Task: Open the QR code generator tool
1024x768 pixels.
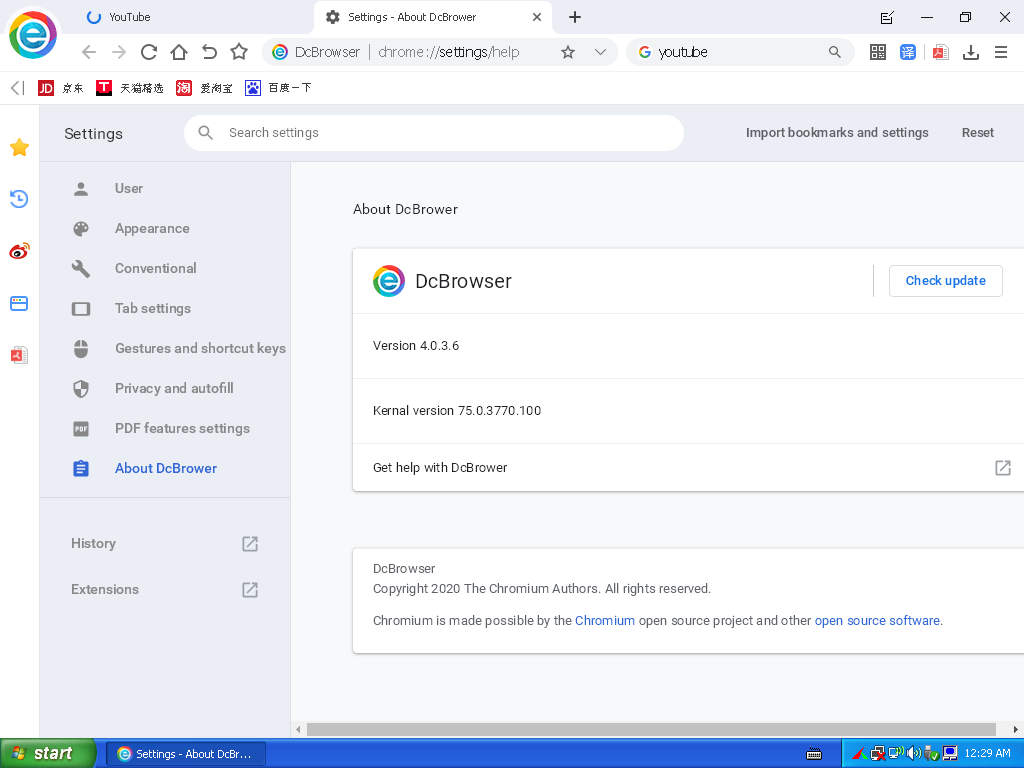Action: pyautogui.click(x=877, y=52)
